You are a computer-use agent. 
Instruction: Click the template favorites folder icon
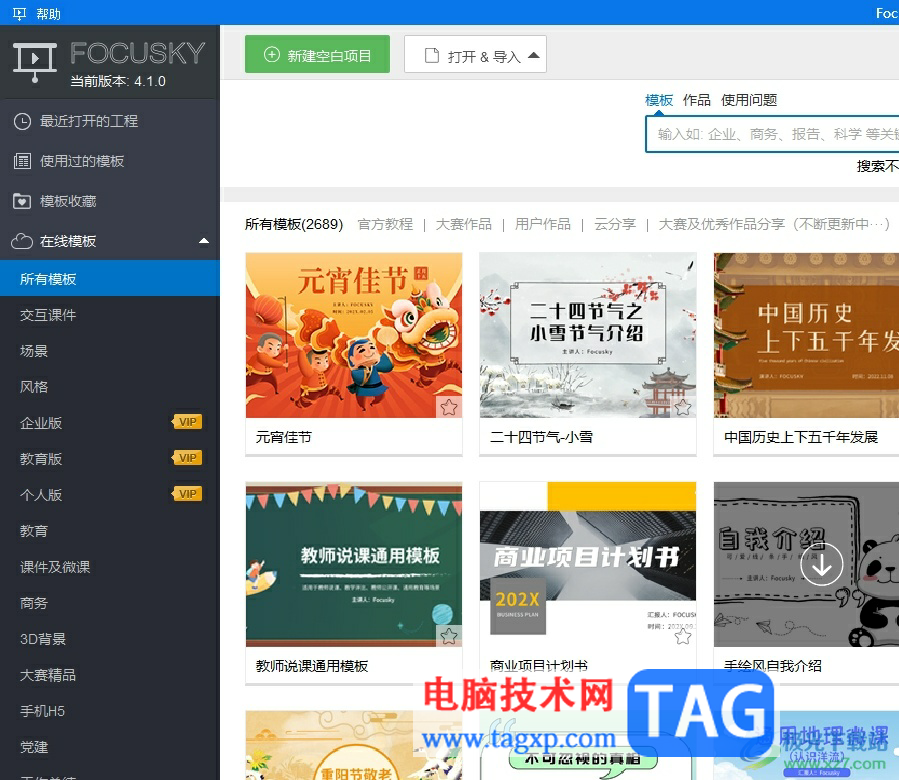click(x=22, y=201)
